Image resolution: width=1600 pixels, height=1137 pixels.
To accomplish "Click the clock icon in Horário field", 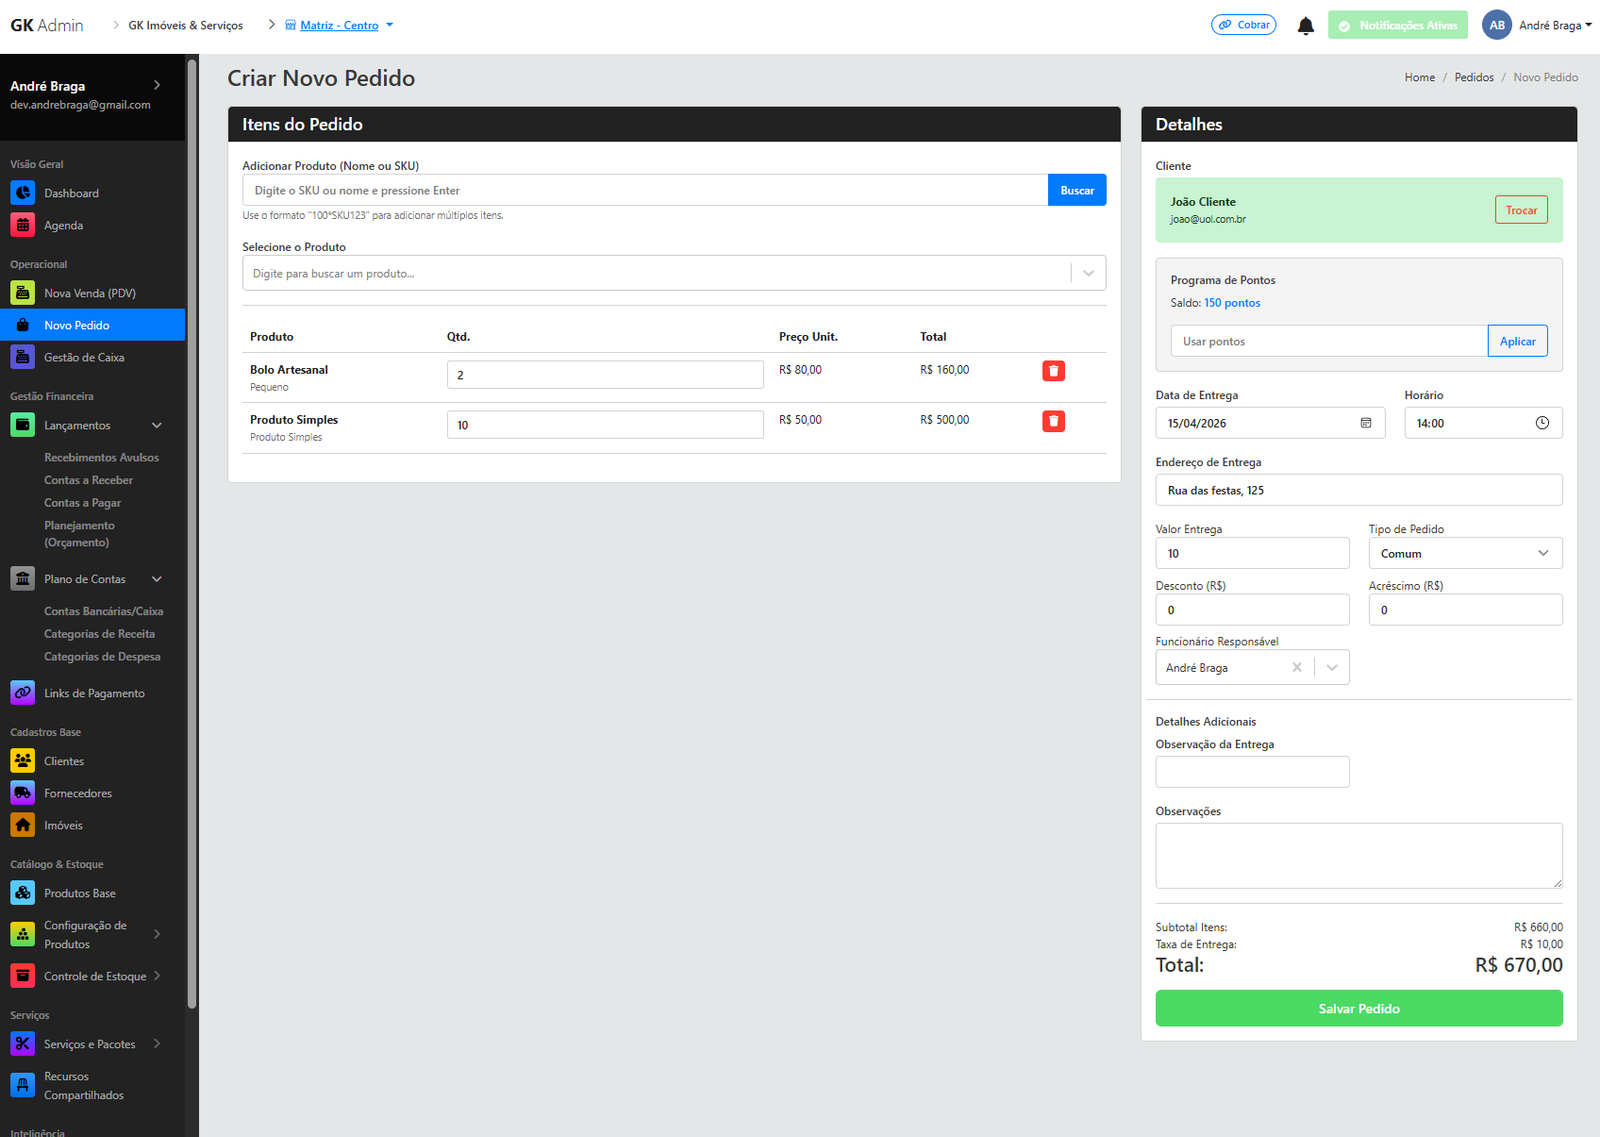I will click(1542, 423).
